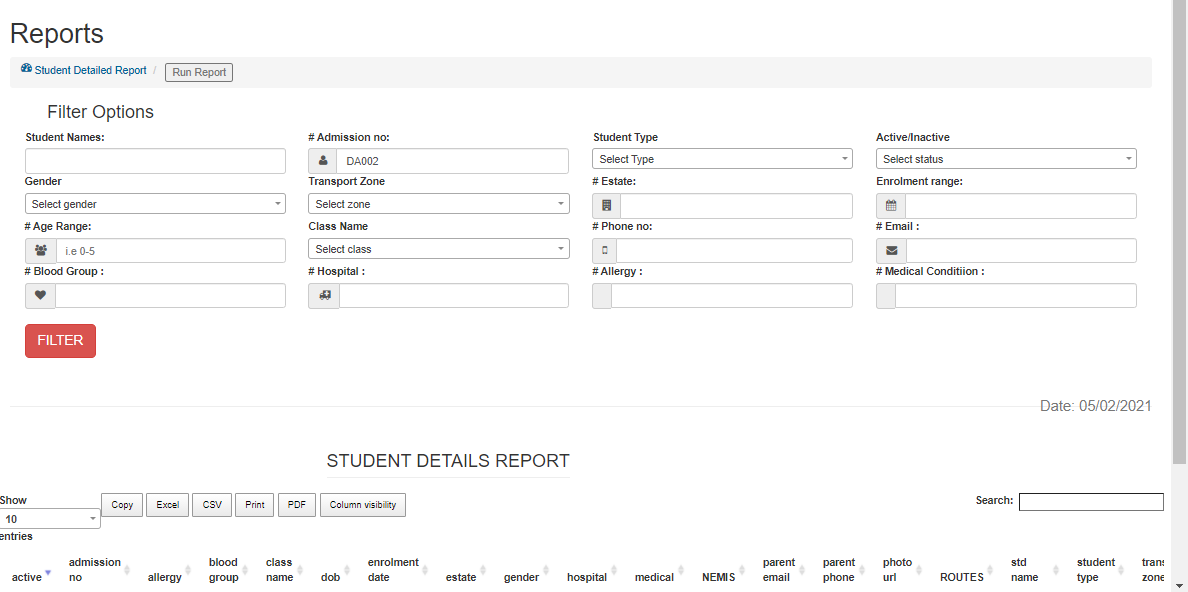Click the mobile phone icon beside Phone no
This screenshot has height=592, width=1188.
(605, 251)
